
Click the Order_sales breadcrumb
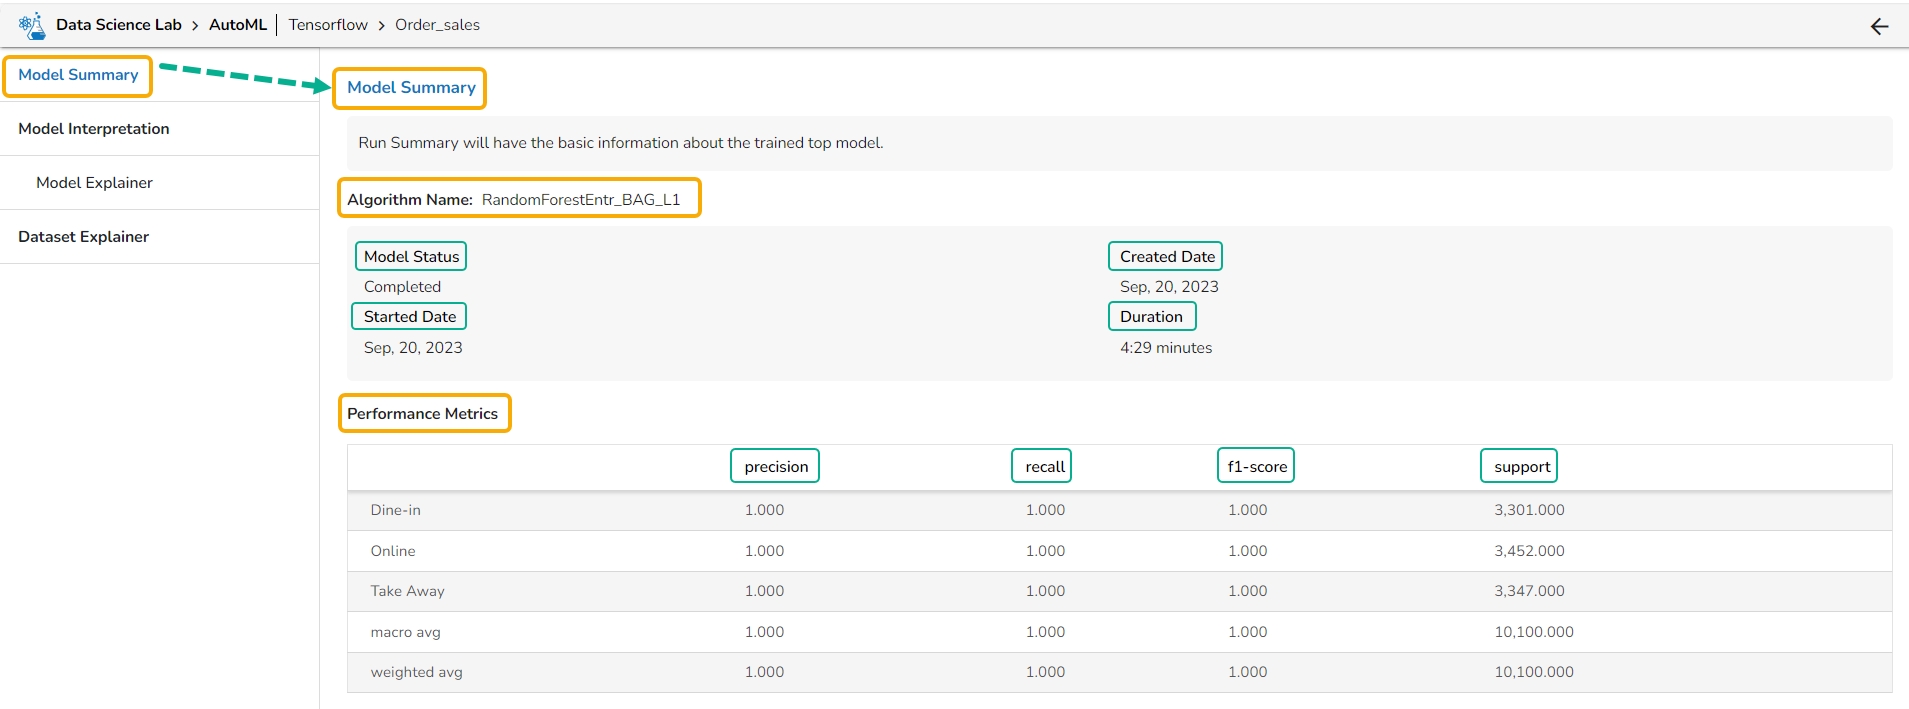(437, 25)
